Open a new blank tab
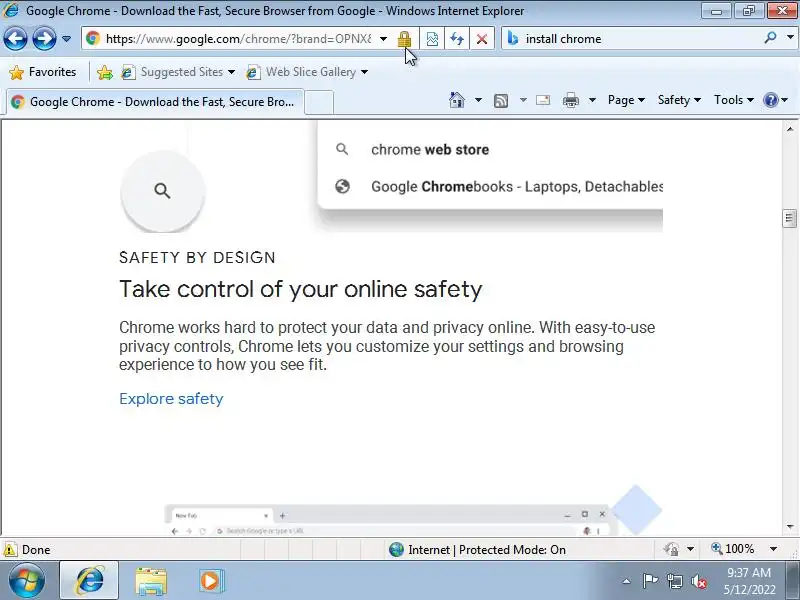800x600 pixels. tap(319, 102)
